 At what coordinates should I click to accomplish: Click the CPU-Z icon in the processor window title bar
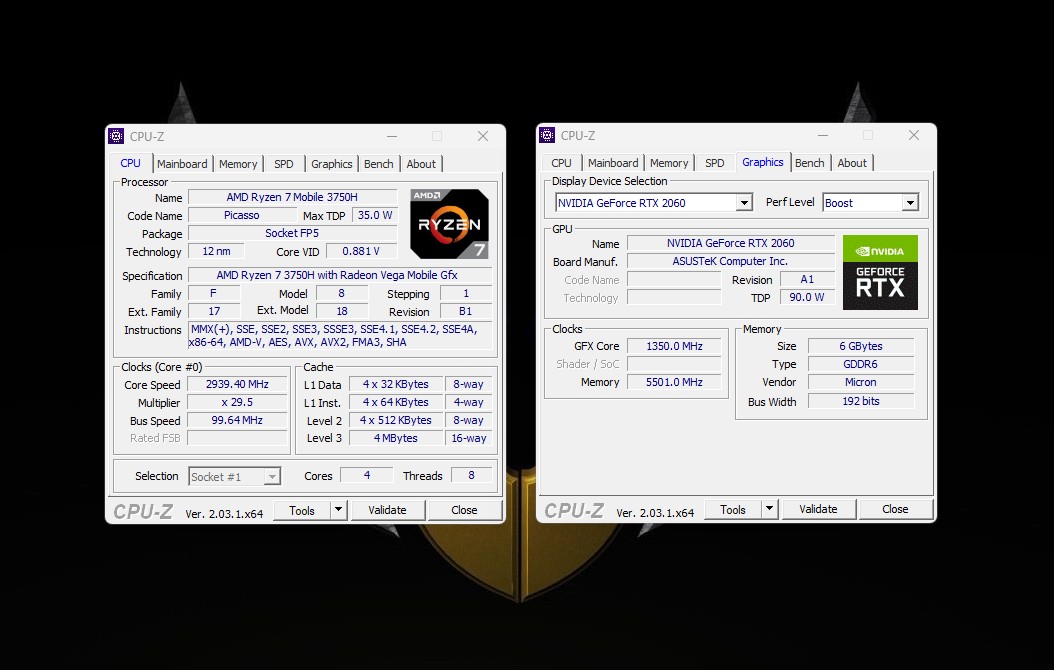[x=117, y=136]
